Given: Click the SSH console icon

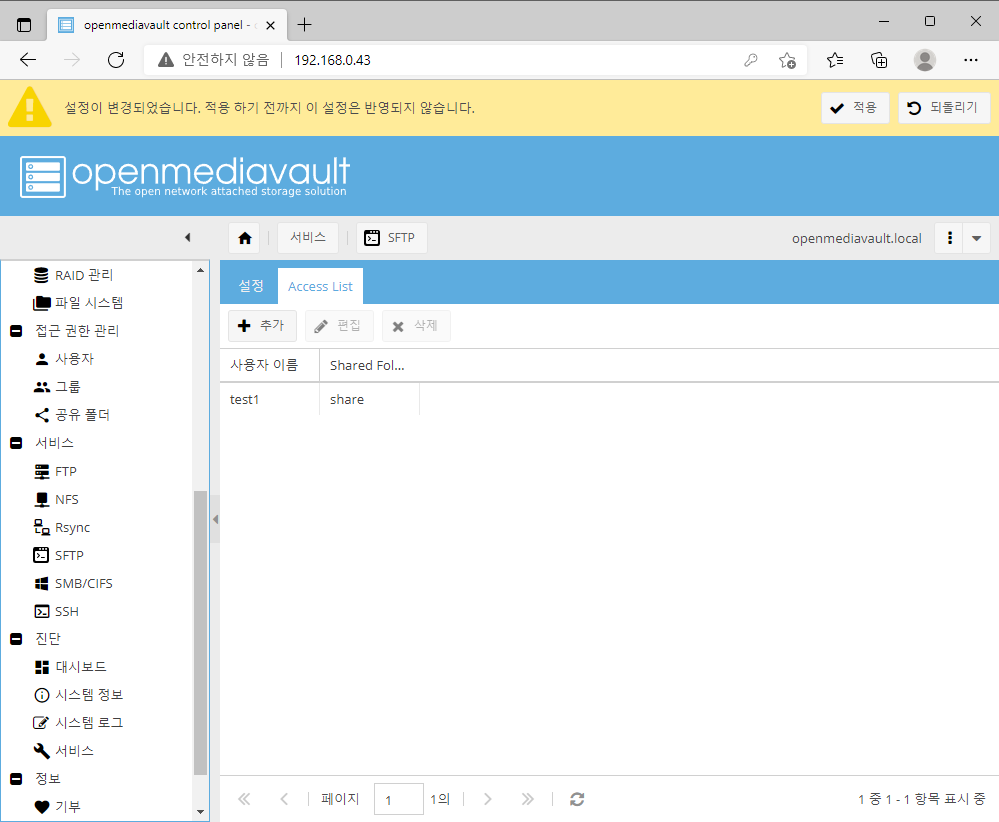Looking at the screenshot, I should [41, 611].
